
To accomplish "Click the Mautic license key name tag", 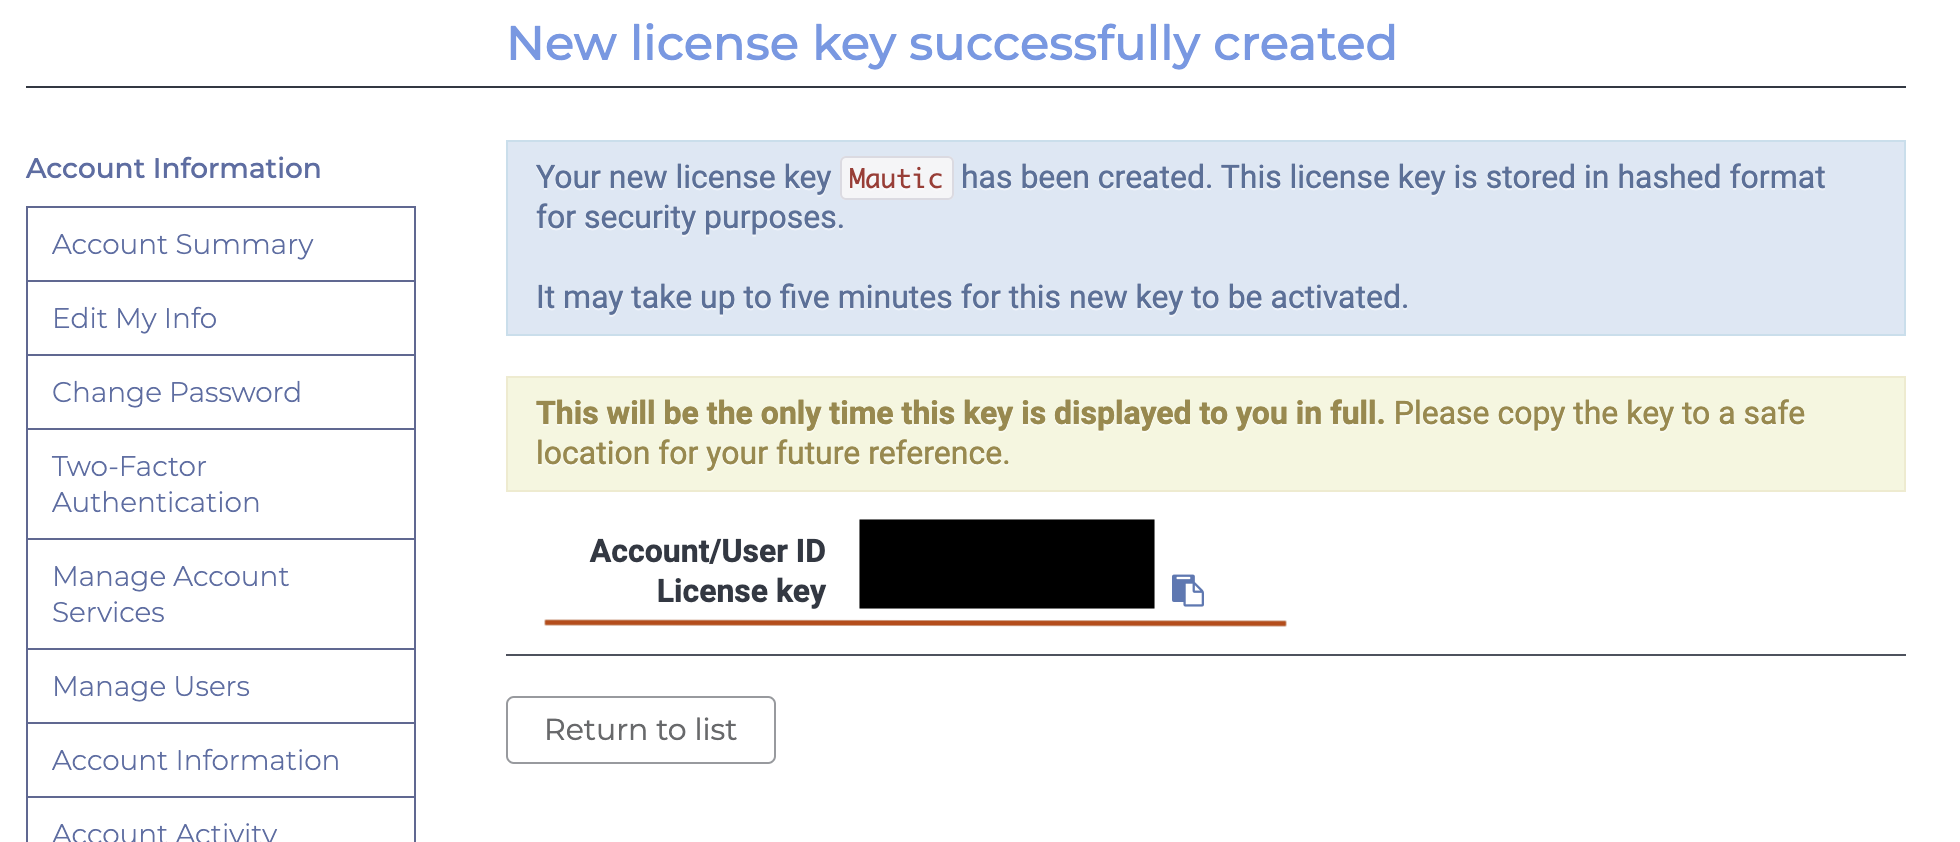I will tap(896, 179).
